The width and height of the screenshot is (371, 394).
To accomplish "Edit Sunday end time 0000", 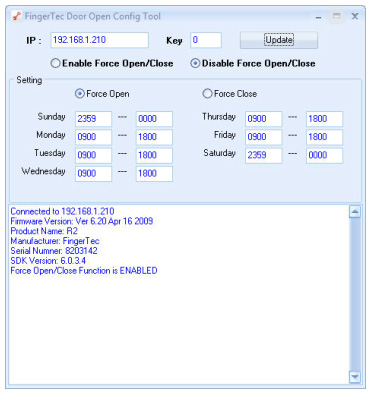I will (x=154, y=119).
